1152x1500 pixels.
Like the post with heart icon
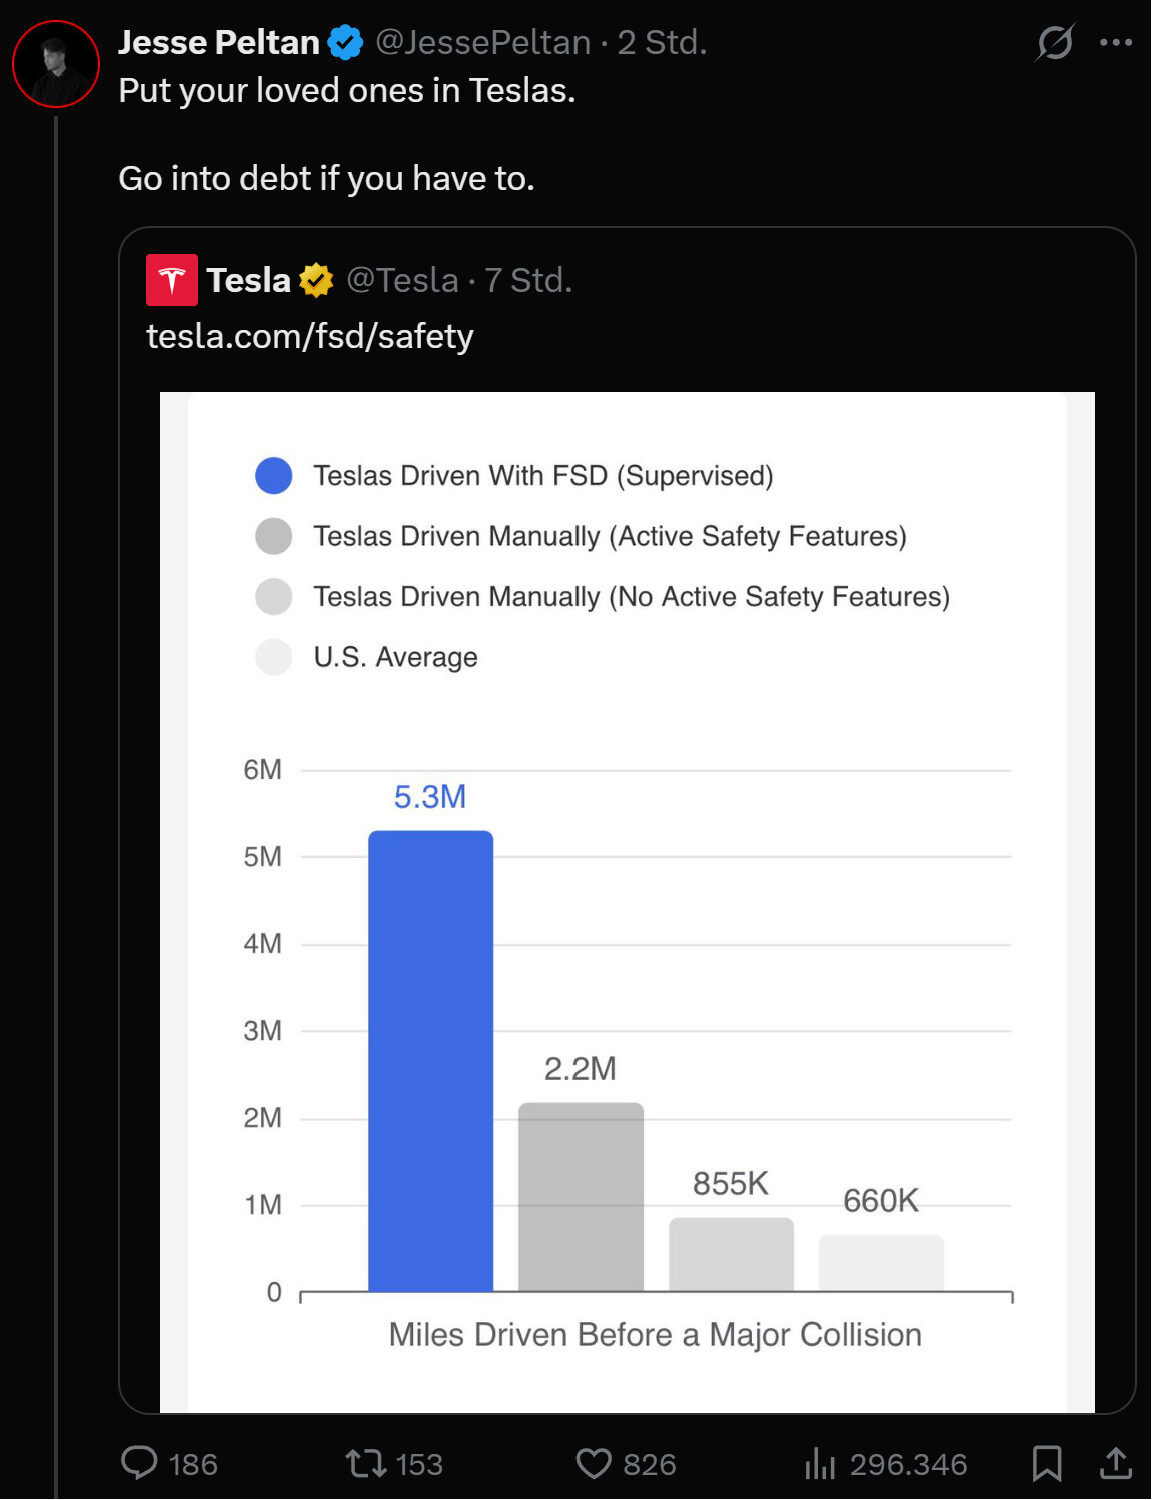click(x=594, y=1464)
